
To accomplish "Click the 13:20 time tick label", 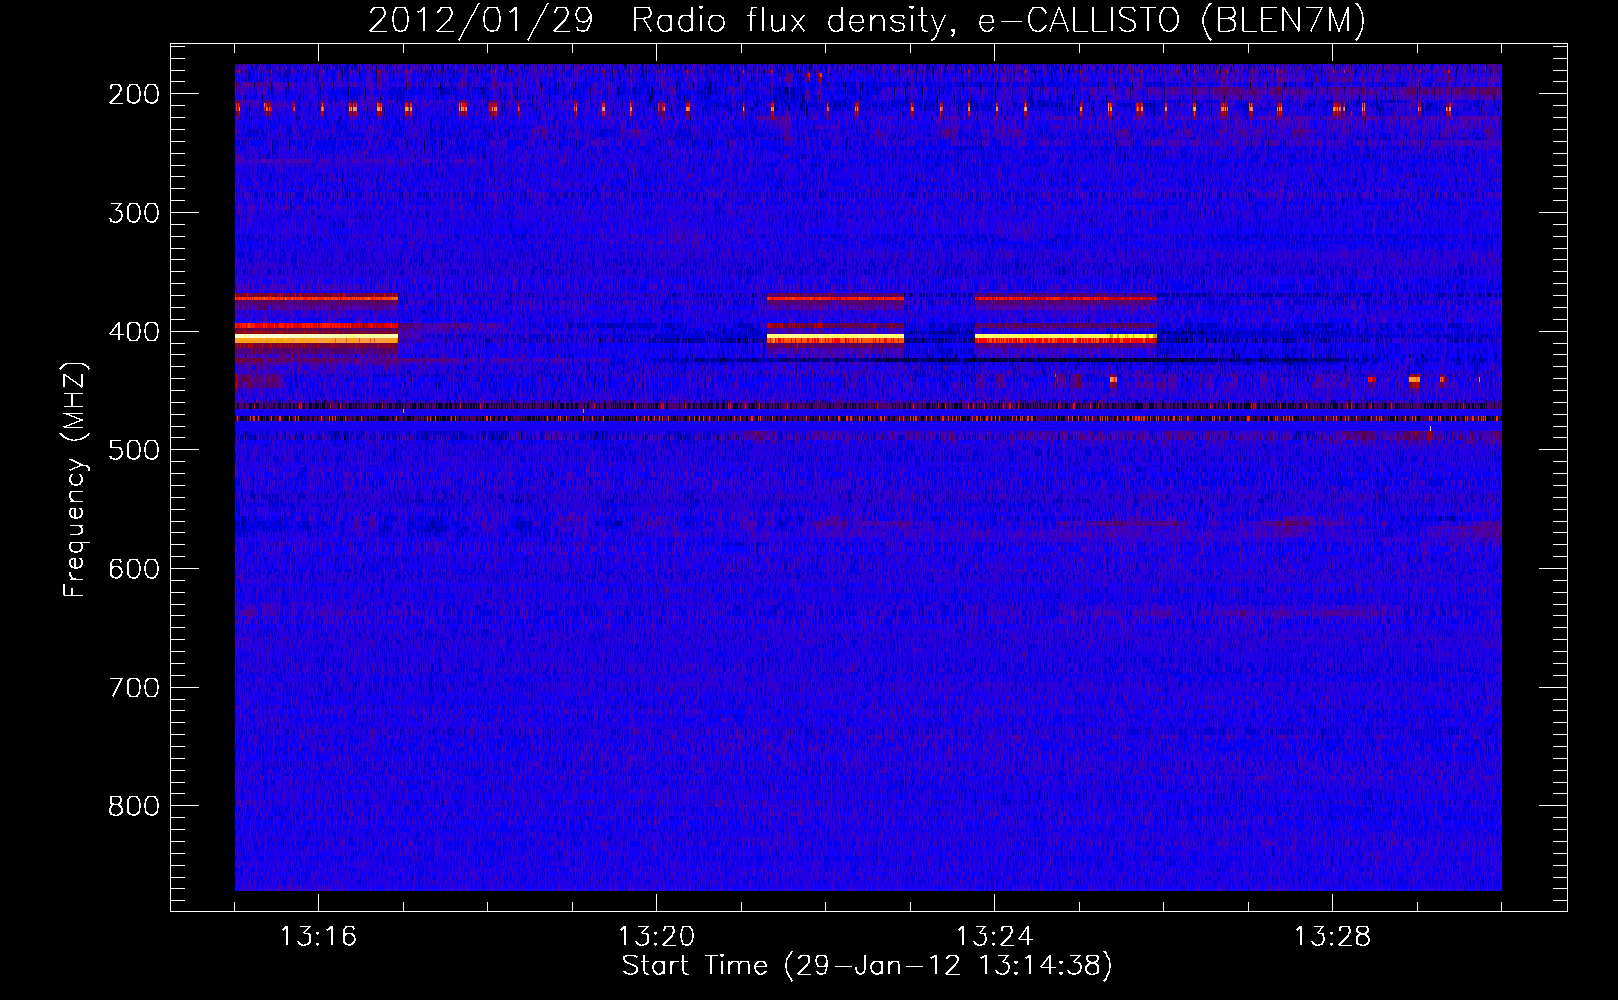I will click(656, 937).
